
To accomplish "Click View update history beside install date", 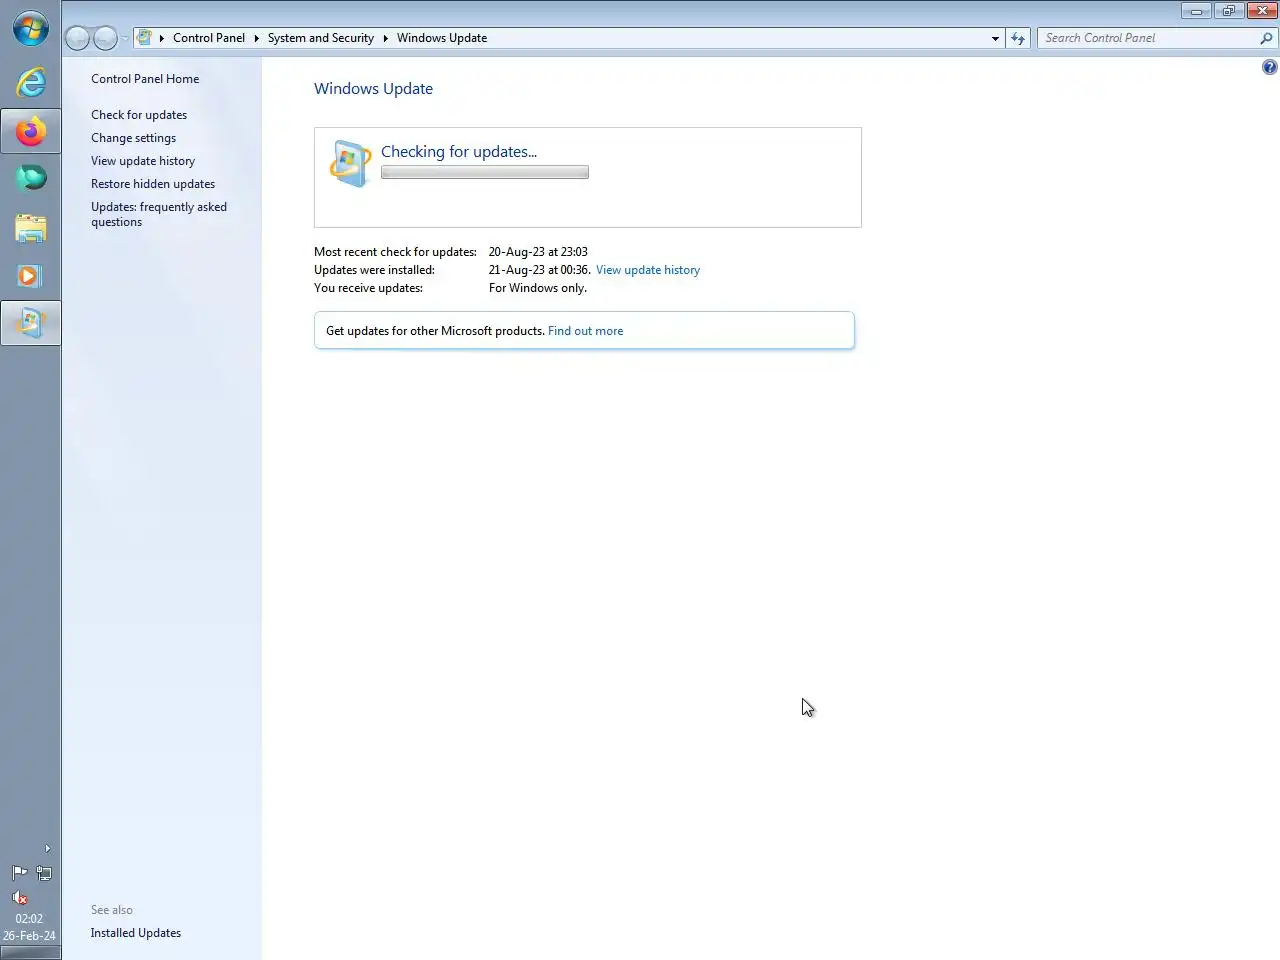I will click(648, 270).
